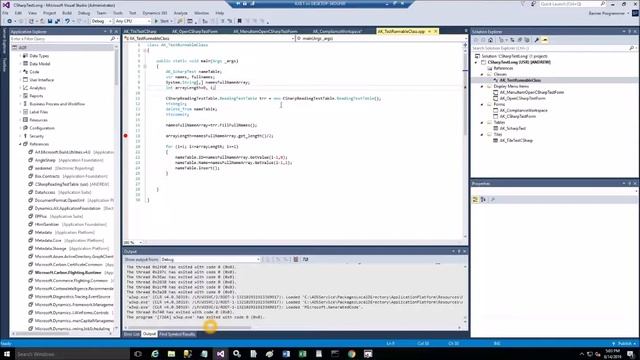
Task: Click the search icon in Solution Explorer search box
Action: 631,48
